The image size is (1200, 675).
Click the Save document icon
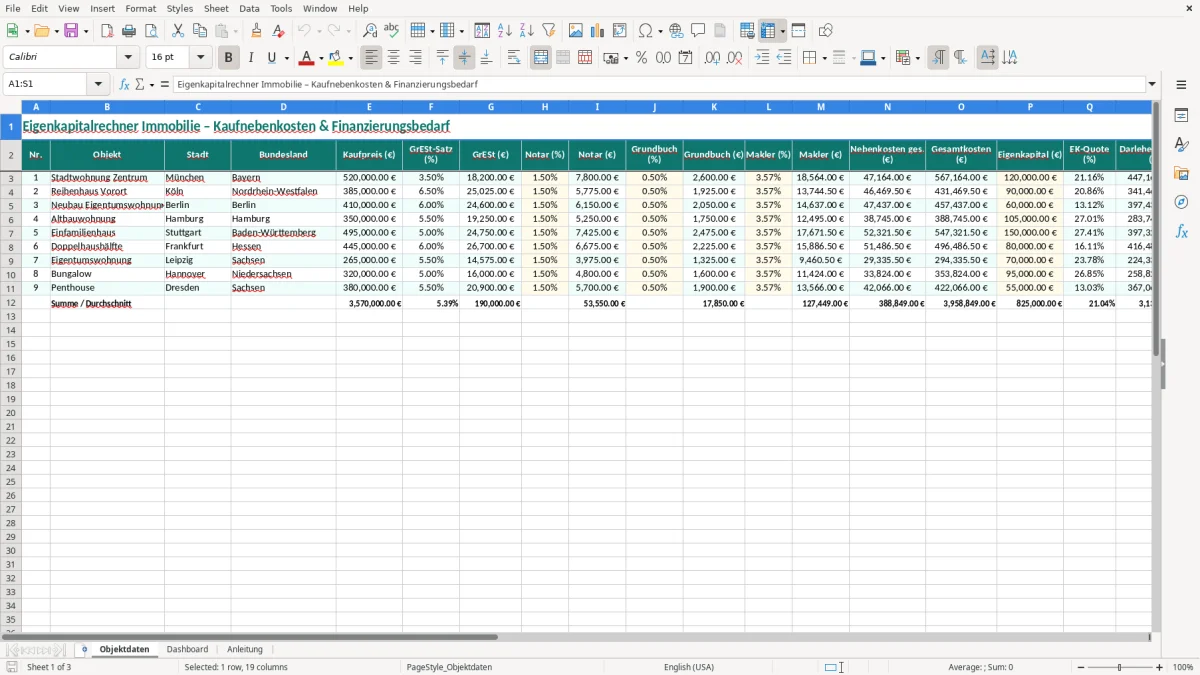tap(71, 31)
